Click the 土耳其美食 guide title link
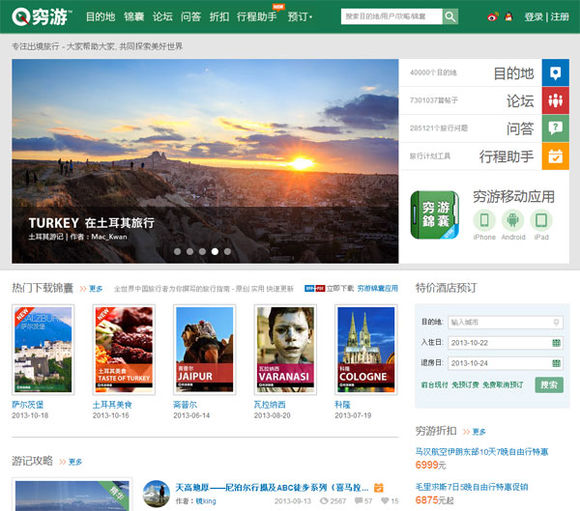580x511 pixels. coord(112,405)
